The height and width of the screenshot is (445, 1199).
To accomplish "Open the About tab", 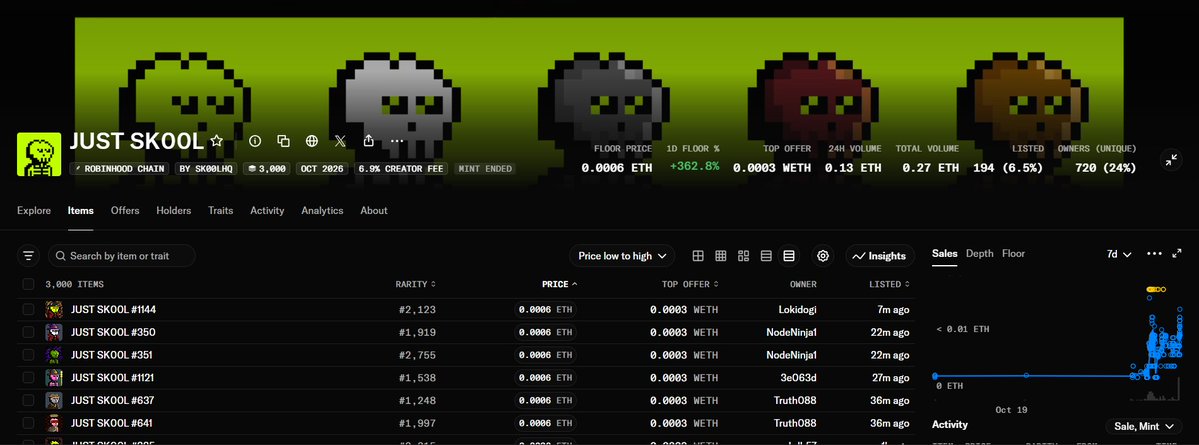I will (x=374, y=210).
